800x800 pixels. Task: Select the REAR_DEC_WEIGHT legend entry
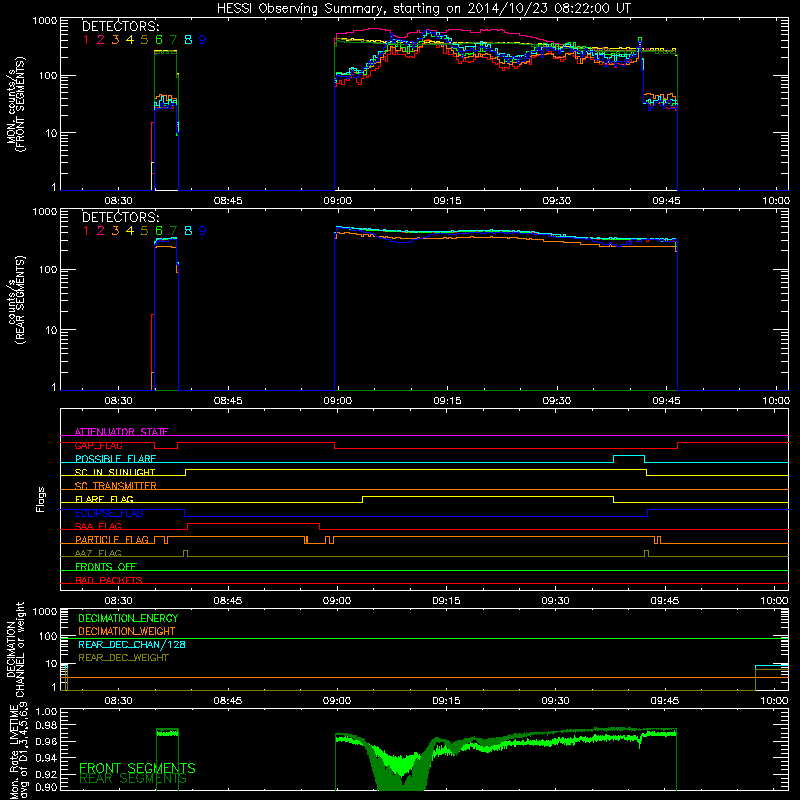123,658
